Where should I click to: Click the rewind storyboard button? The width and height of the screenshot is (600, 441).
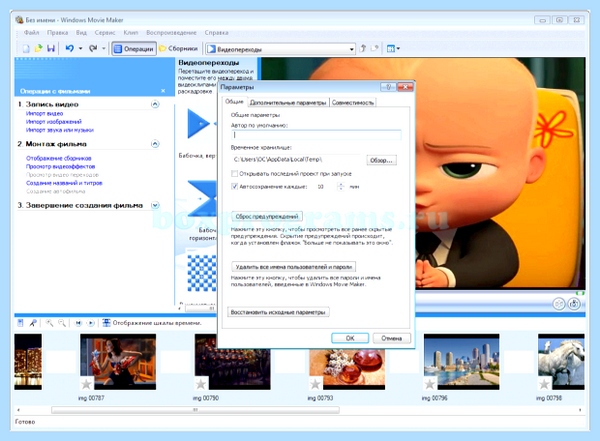78,323
